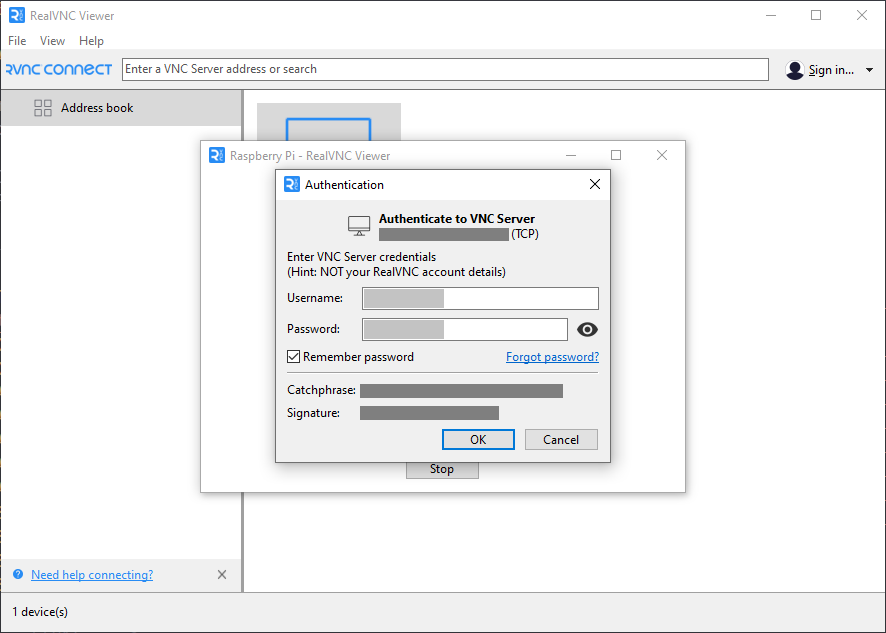
Task: Click the 1 device(s) status bar text
Action: tap(40, 612)
